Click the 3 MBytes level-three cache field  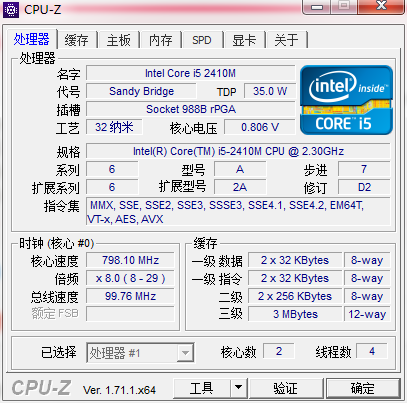pos(295,314)
